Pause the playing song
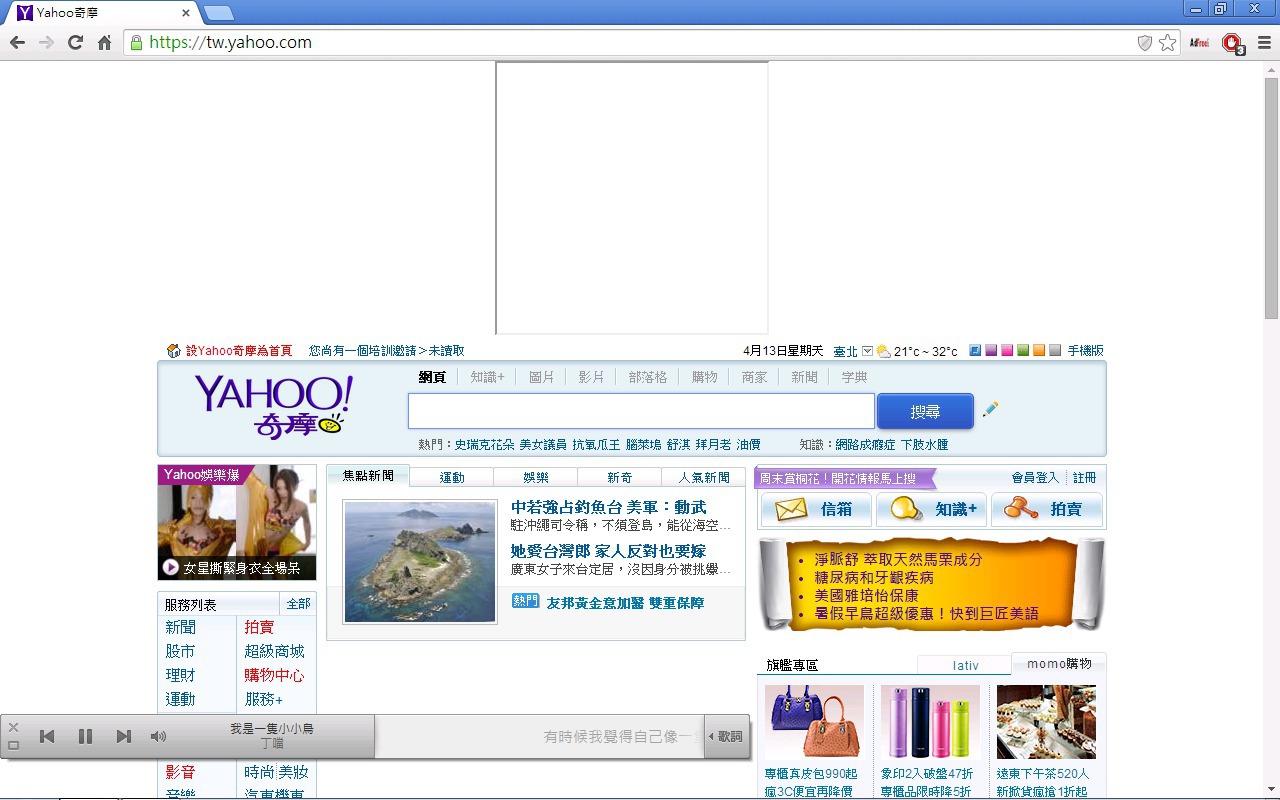This screenshot has height=800, width=1280. click(85, 736)
